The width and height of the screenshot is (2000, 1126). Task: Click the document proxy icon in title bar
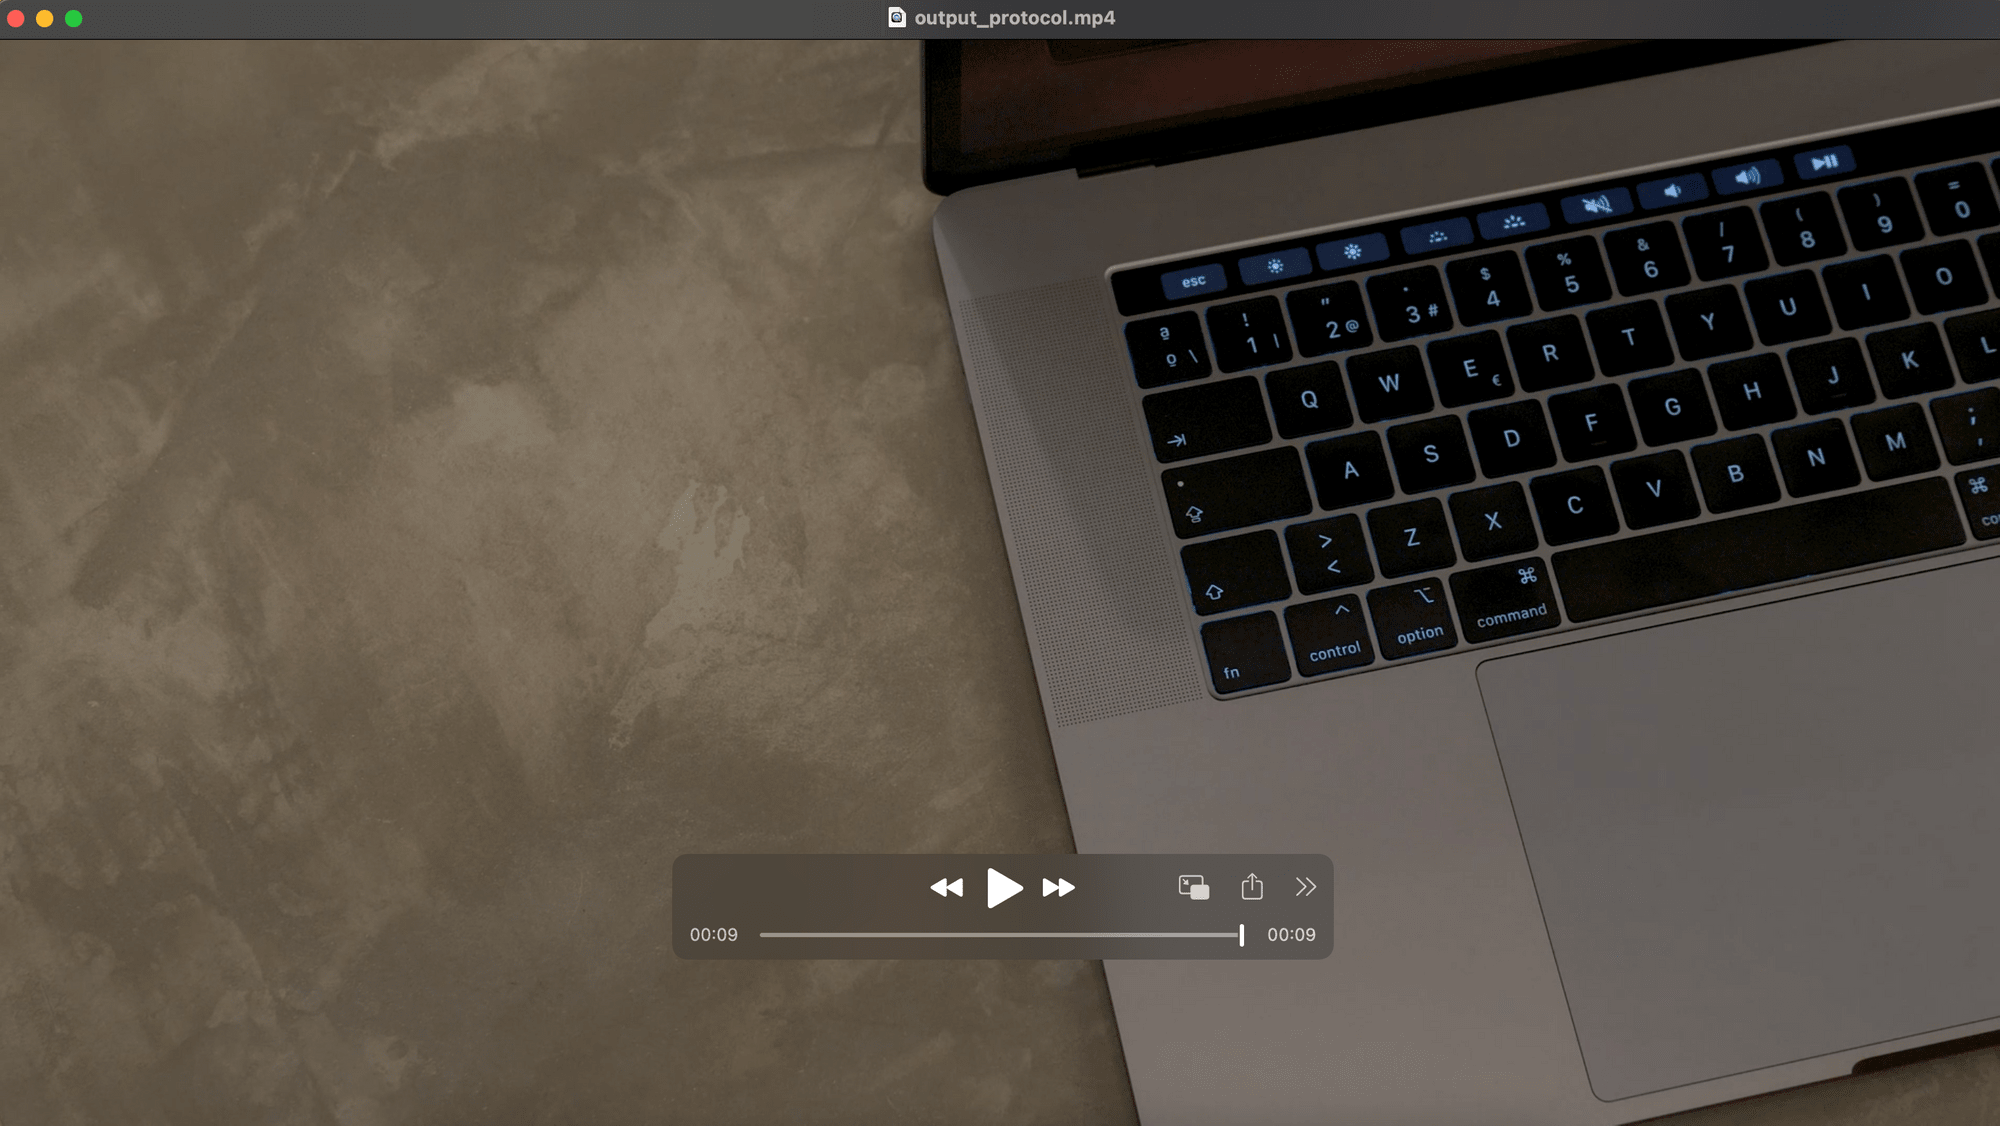click(x=897, y=18)
